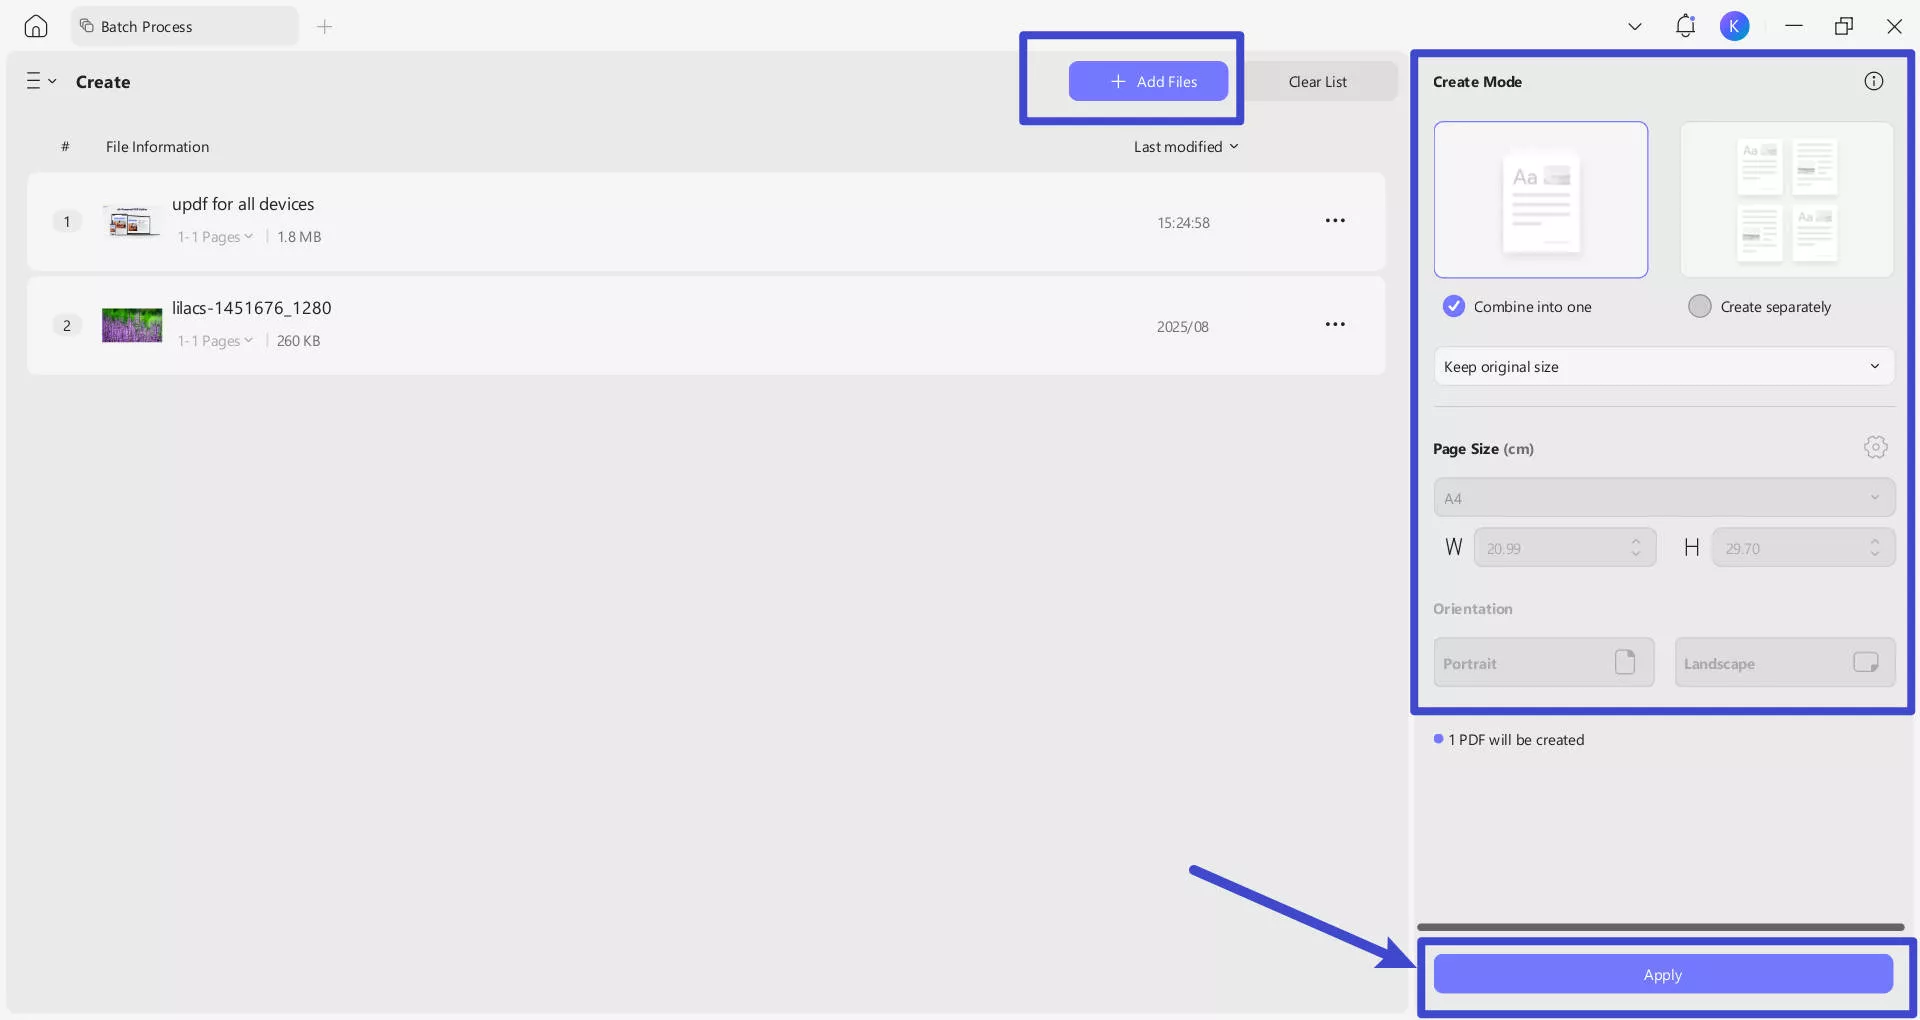Click the Add Files button
Viewport: 1920px width, 1020px height.
pyautogui.click(x=1148, y=81)
